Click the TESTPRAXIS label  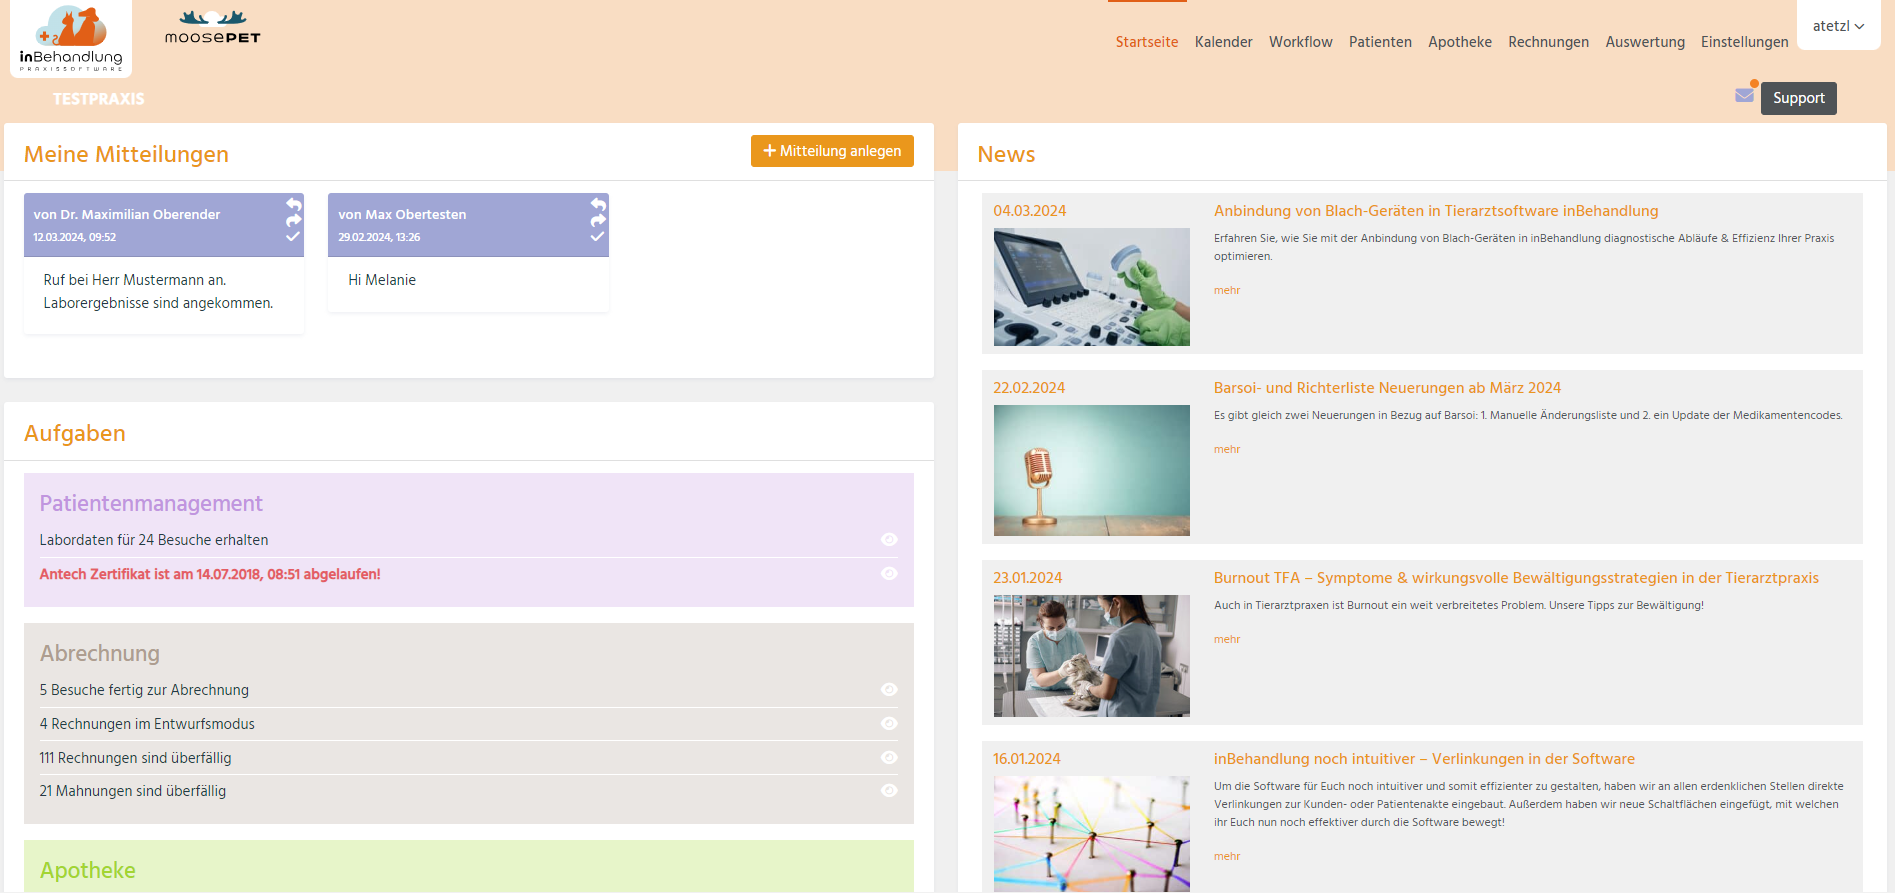click(99, 99)
